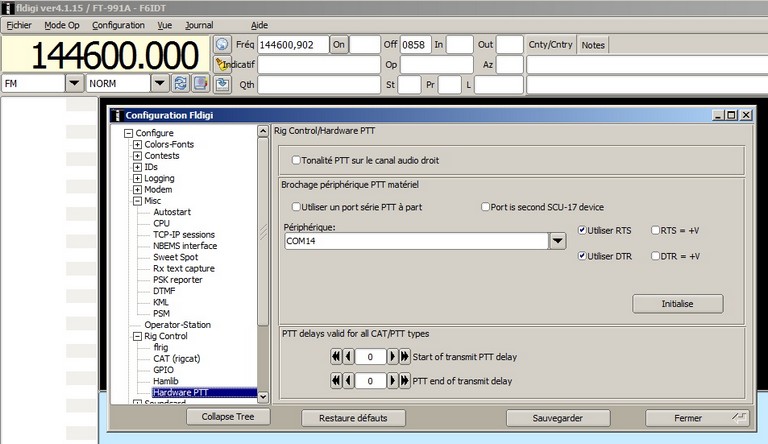Expand the IDs tree node
Screen dimensions: 768x444
(137, 167)
